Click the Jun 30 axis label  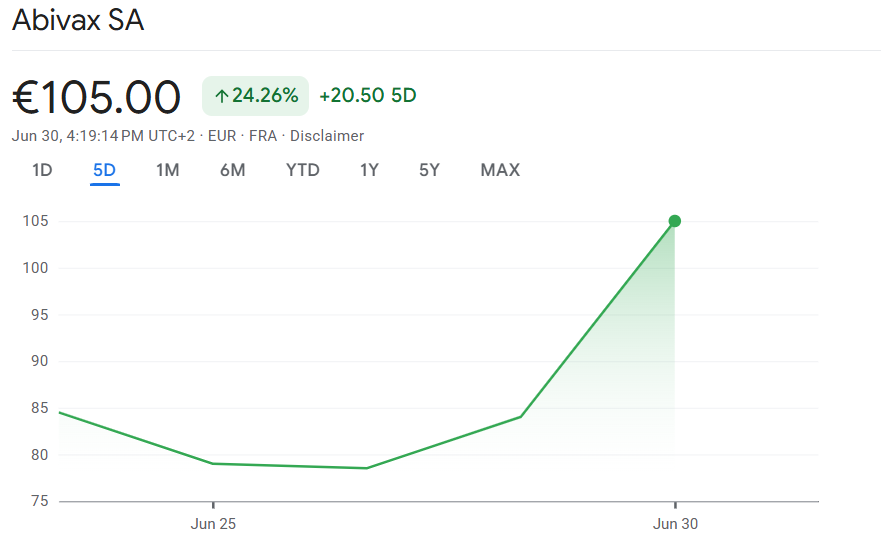(x=675, y=524)
